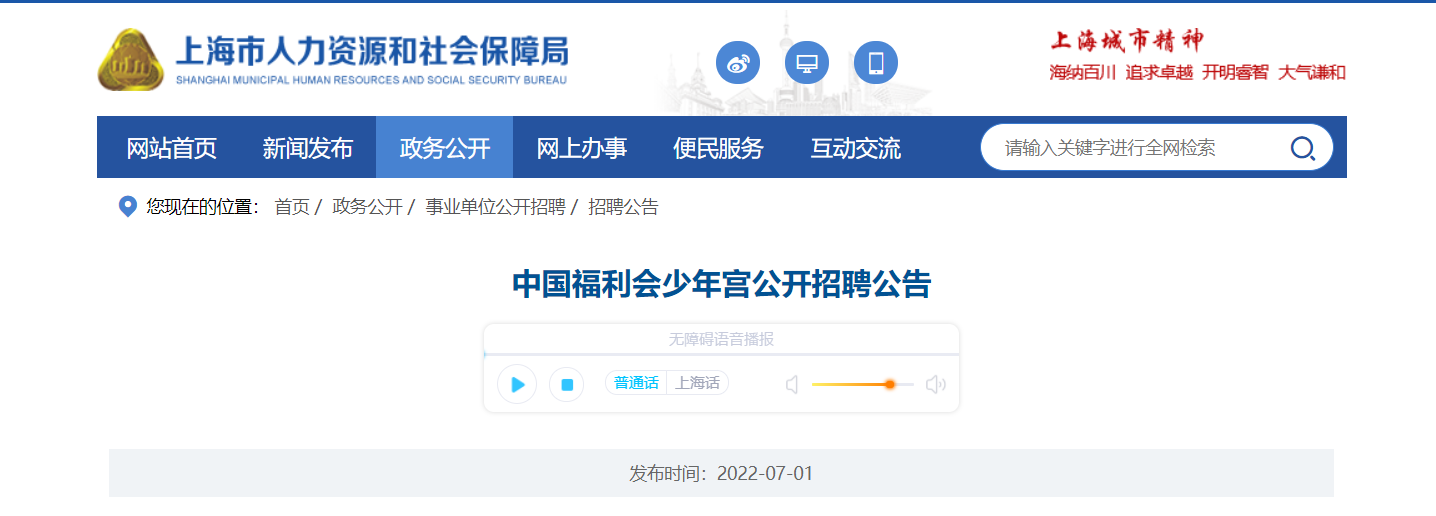Click the loud volume speaker icon

(935, 385)
